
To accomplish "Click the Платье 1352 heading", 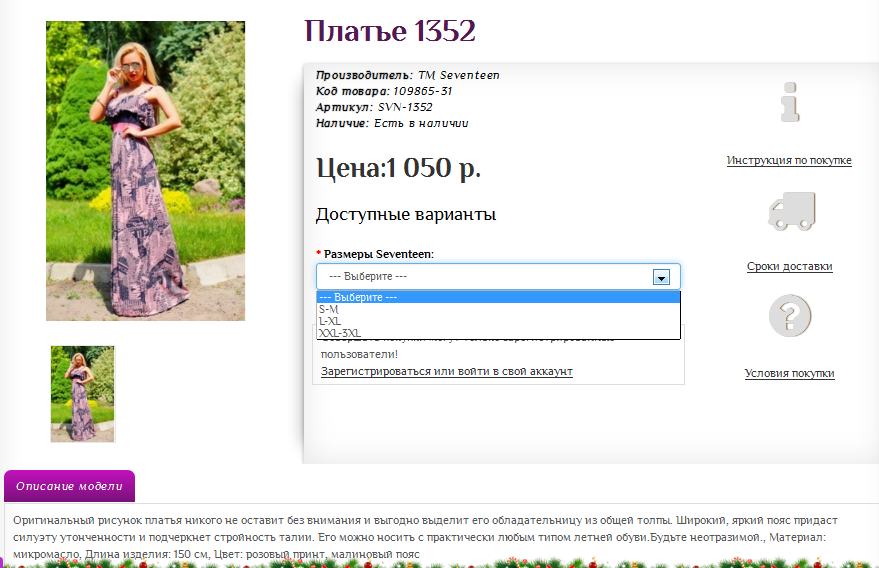I will pos(390,31).
